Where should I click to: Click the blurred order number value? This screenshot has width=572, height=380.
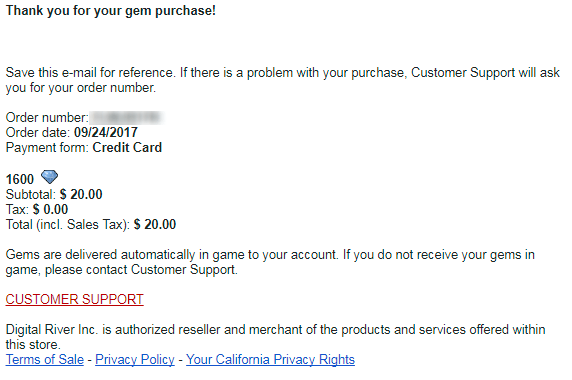126,117
